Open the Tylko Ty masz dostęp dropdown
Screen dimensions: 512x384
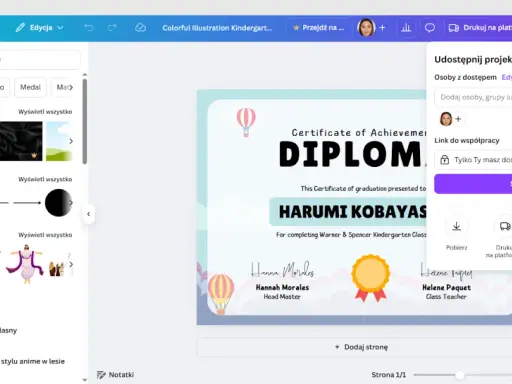[x=473, y=160]
